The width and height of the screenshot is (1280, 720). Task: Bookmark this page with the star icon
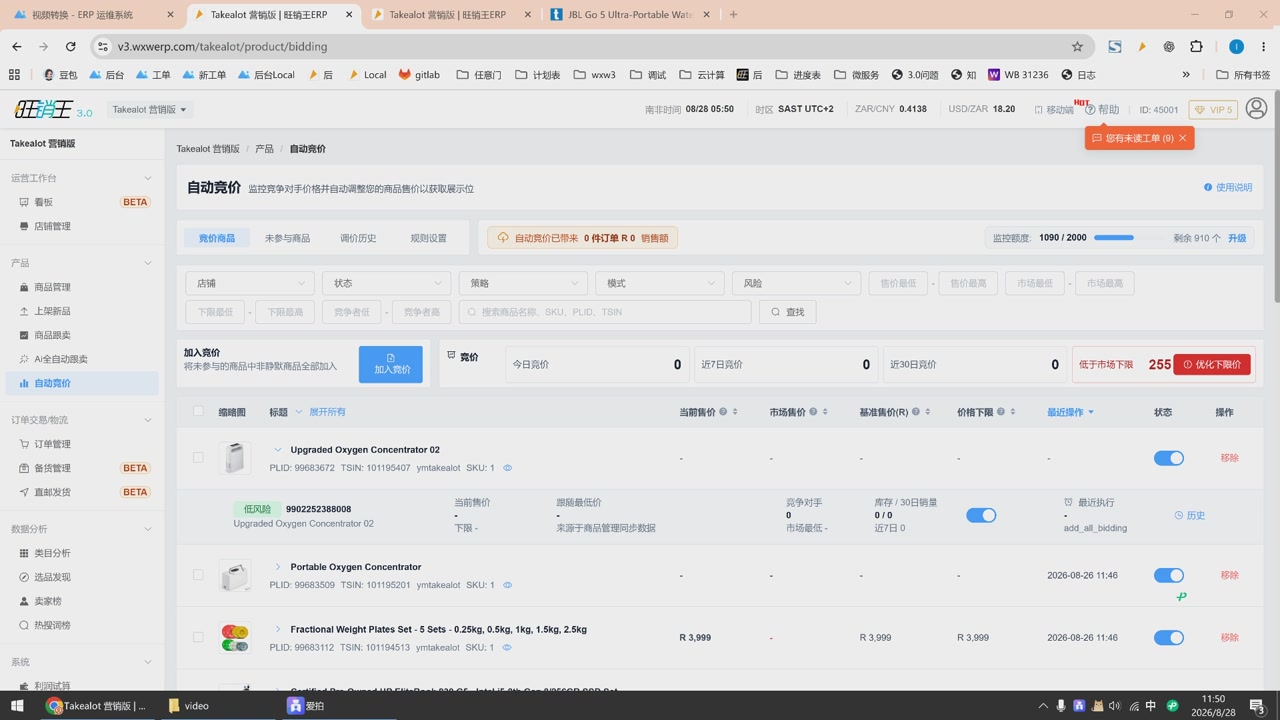pos(1077,46)
